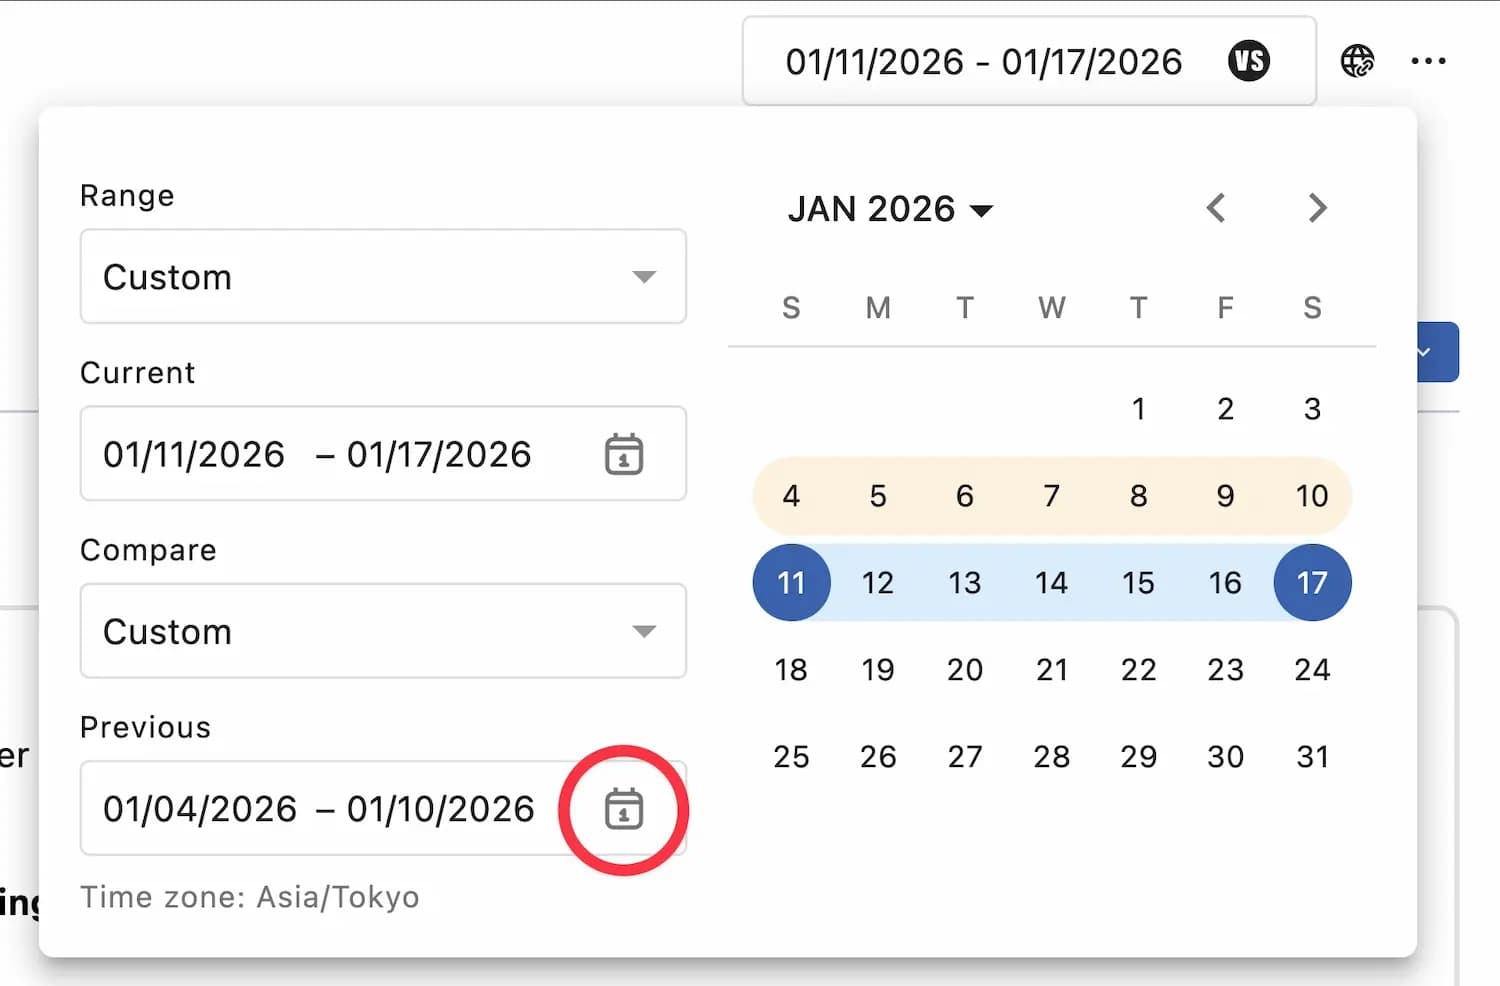Click the globe time zone icon
The height and width of the screenshot is (986, 1500).
[x=1357, y=61]
